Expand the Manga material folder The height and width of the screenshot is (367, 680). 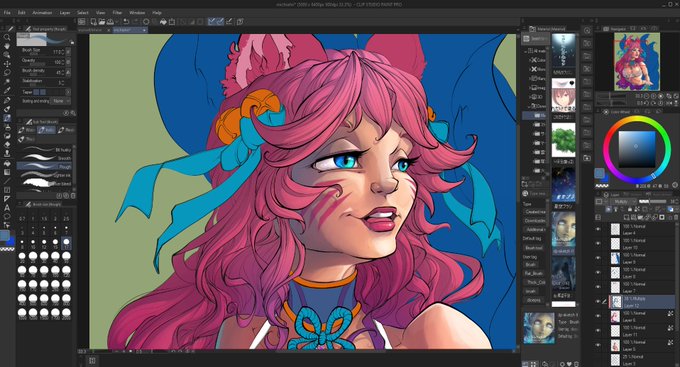[x=530, y=79]
